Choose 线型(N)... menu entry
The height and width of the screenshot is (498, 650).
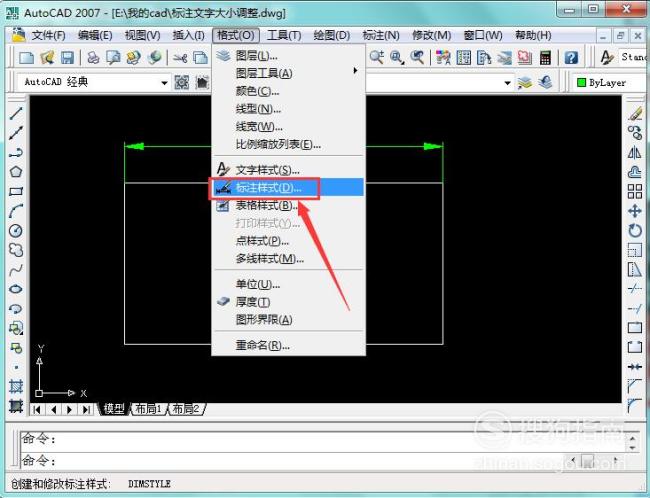[288, 109]
